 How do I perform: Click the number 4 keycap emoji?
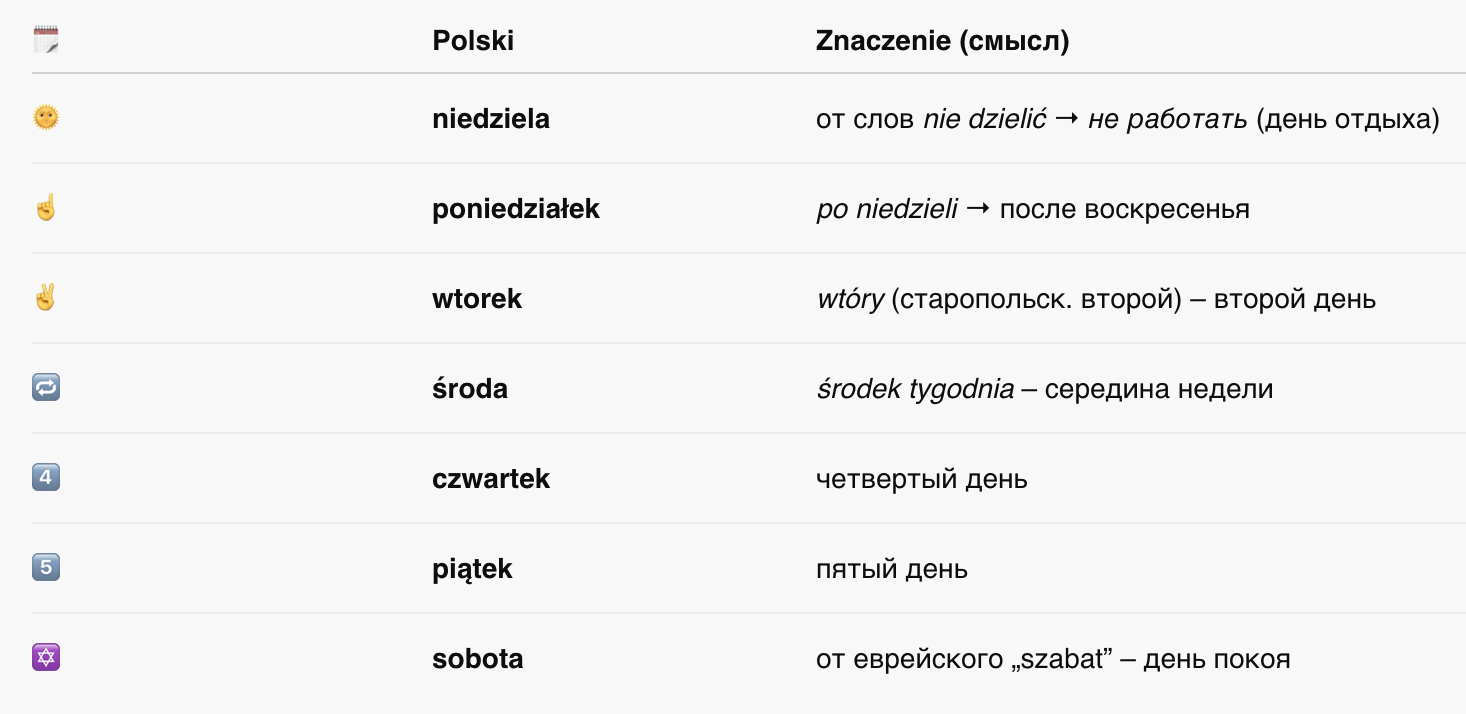pyautogui.click(x=46, y=478)
